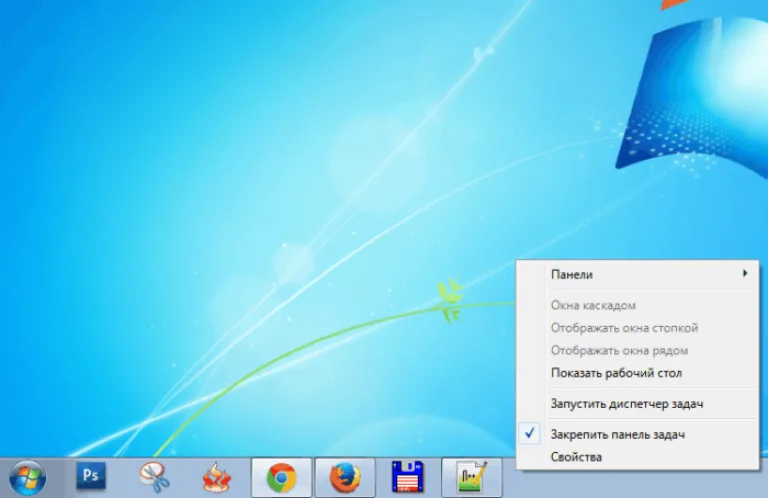
Task: Open the Панели menu item
Action: click(638, 274)
